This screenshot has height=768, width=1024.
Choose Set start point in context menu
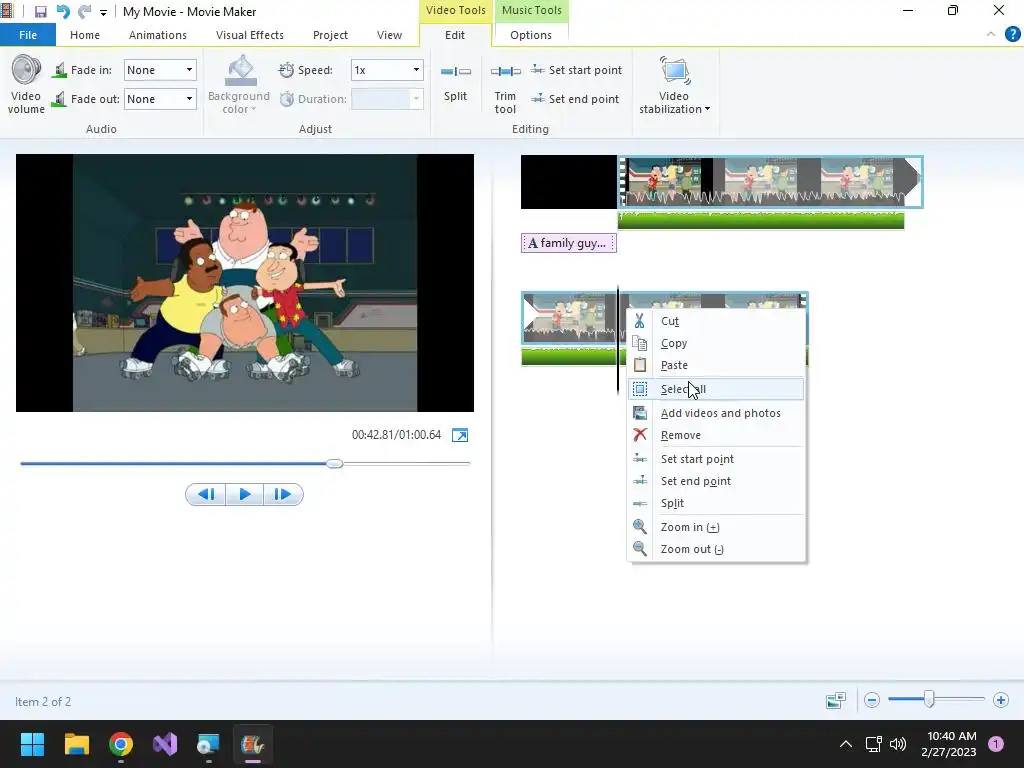point(716,459)
